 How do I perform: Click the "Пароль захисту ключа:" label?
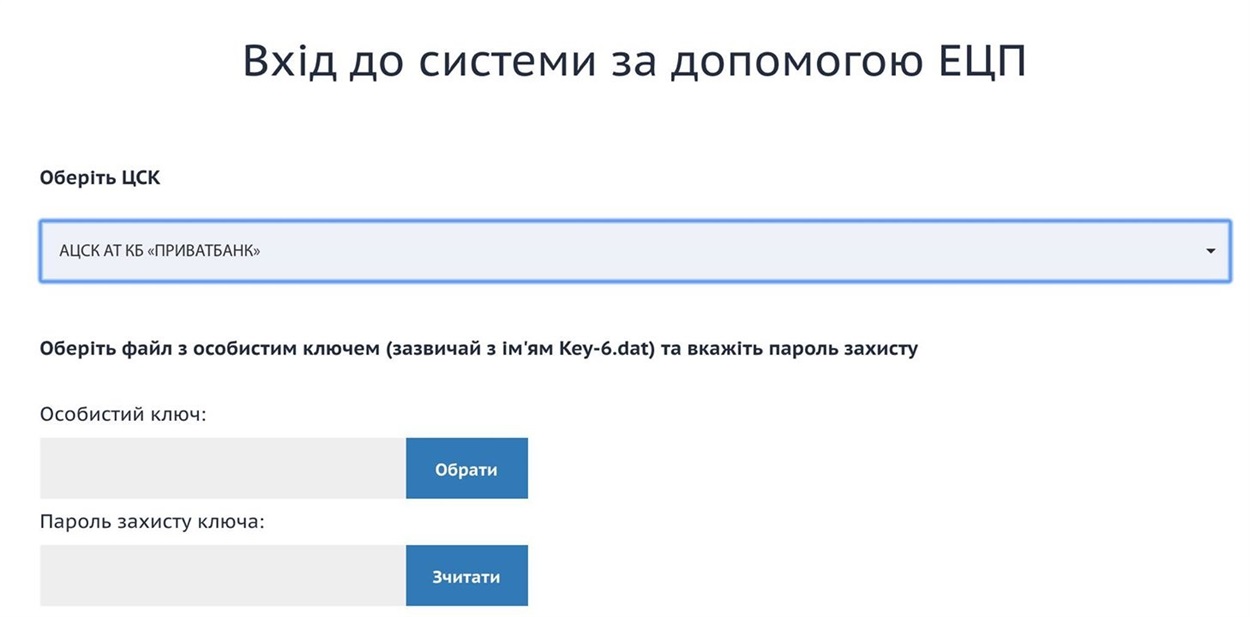click(152, 521)
